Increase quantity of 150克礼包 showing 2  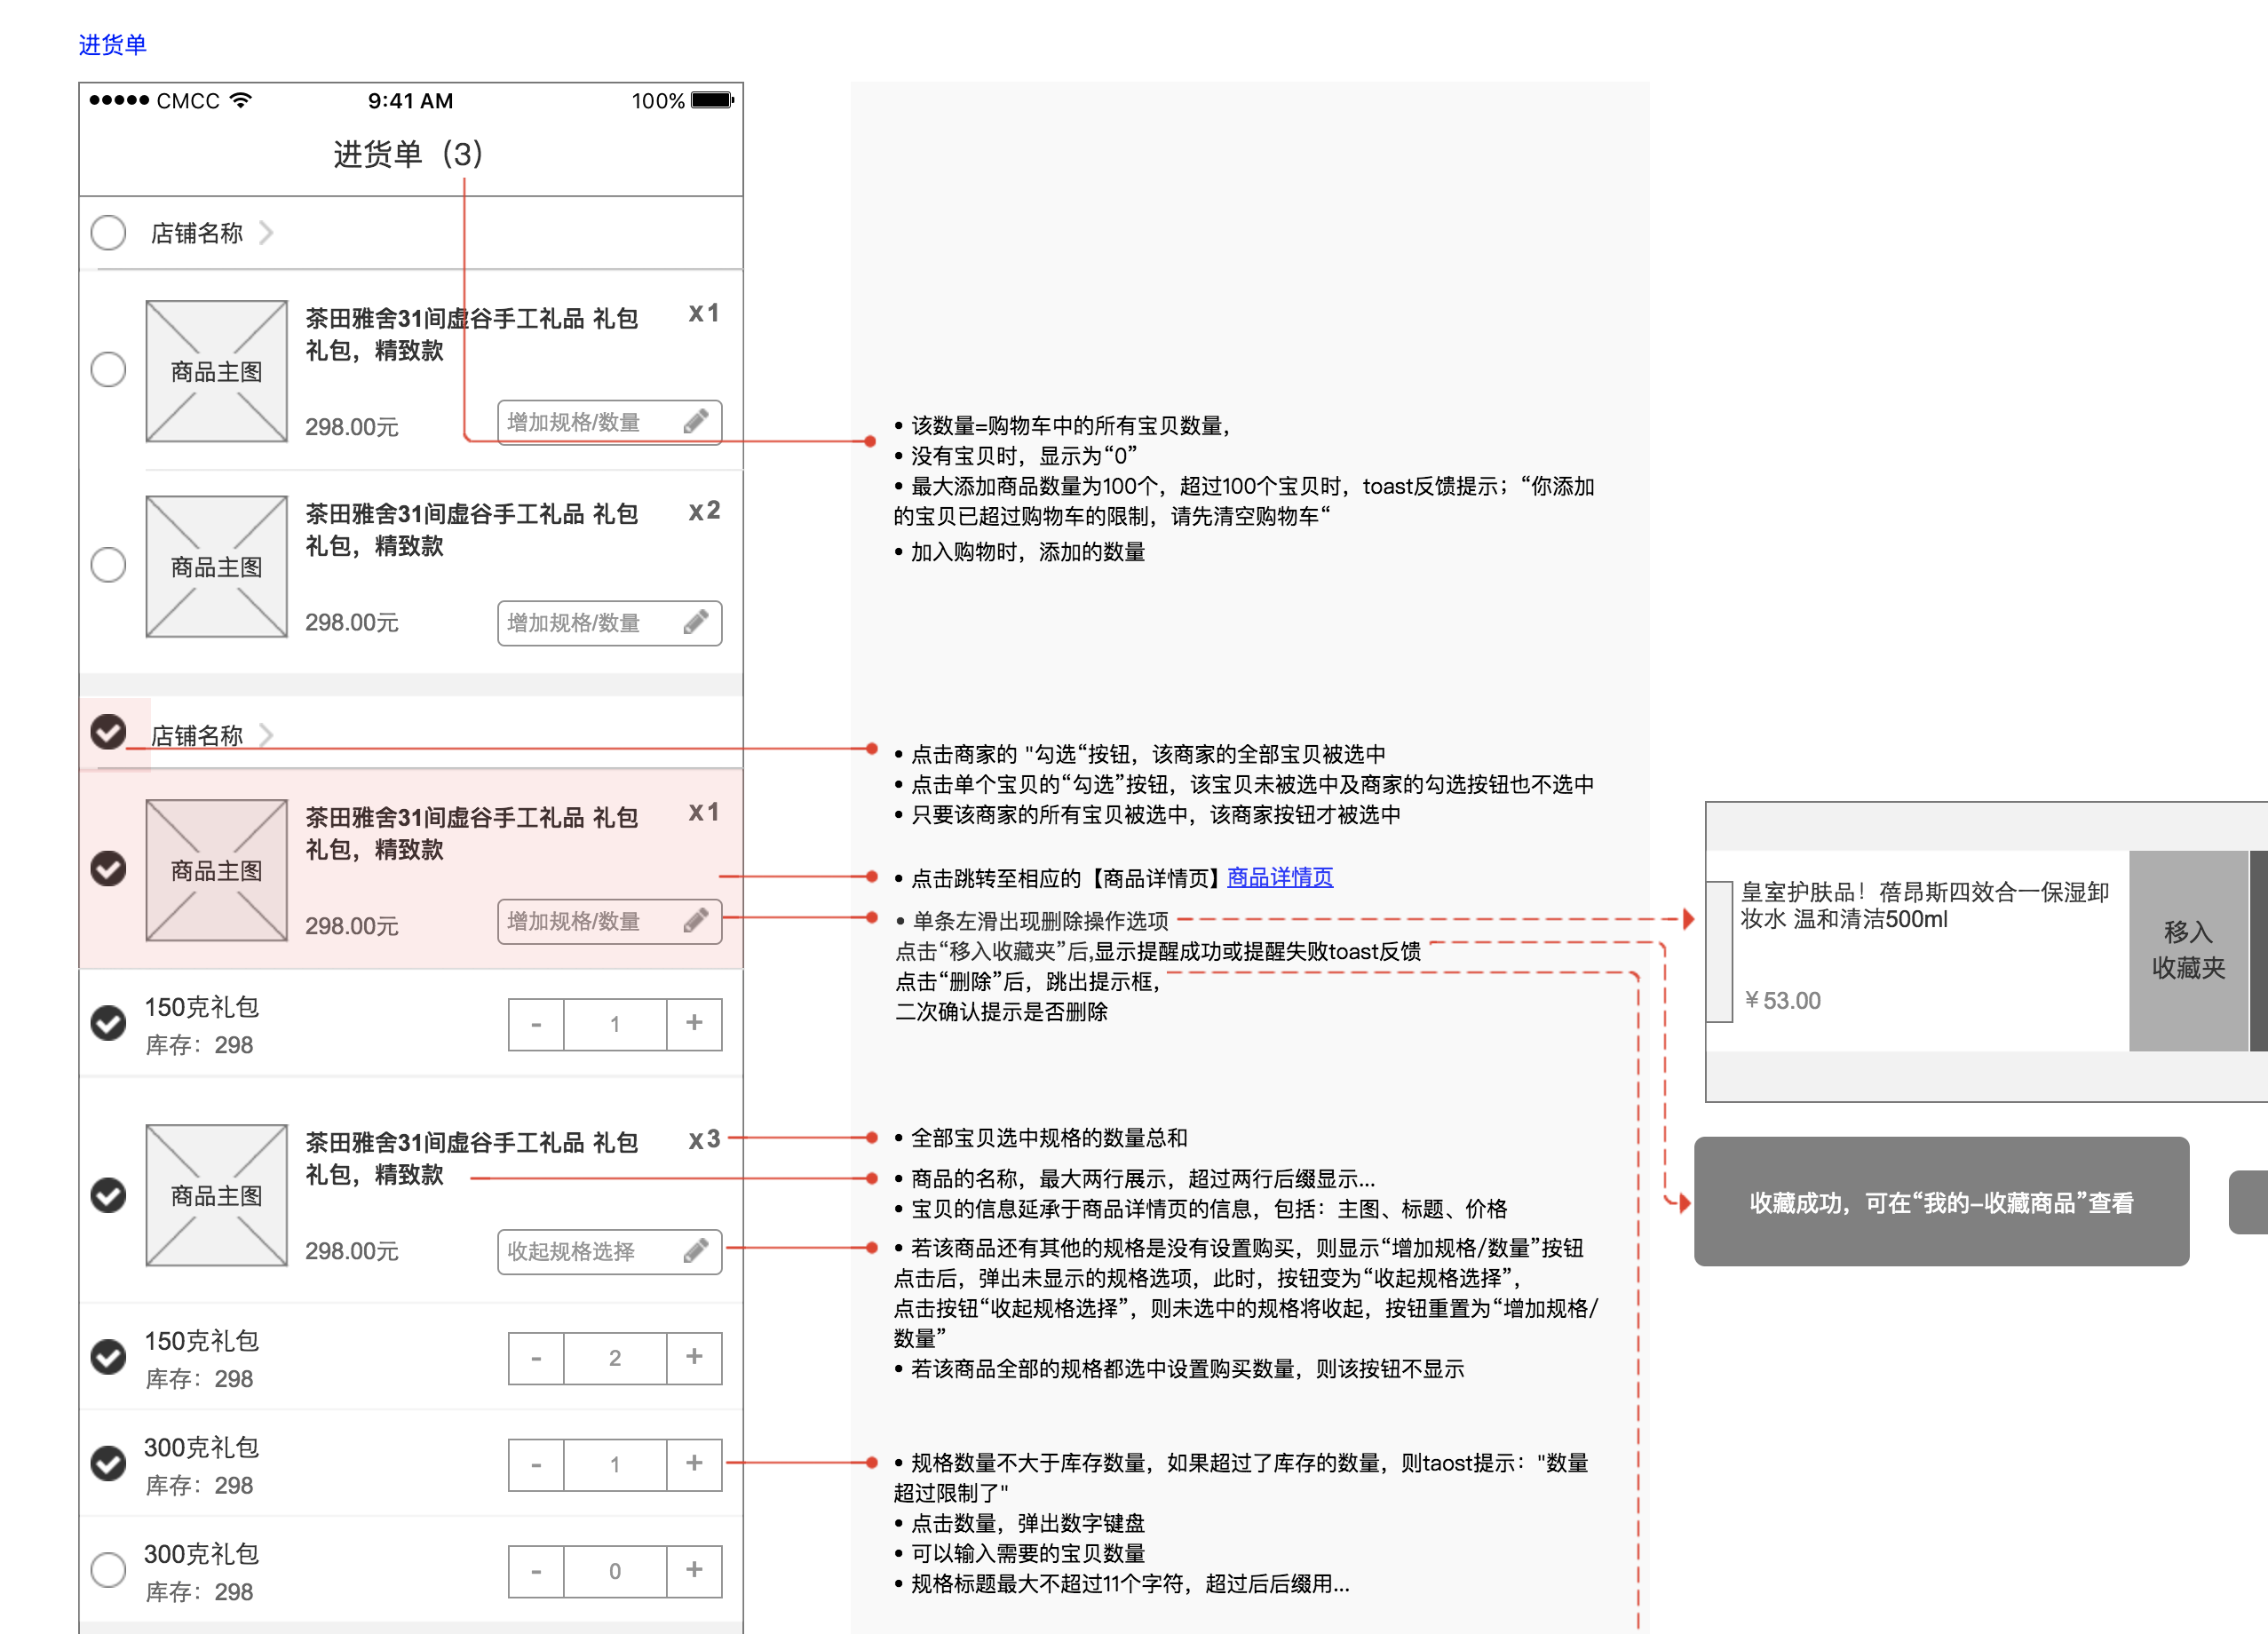pos(694,1358)
